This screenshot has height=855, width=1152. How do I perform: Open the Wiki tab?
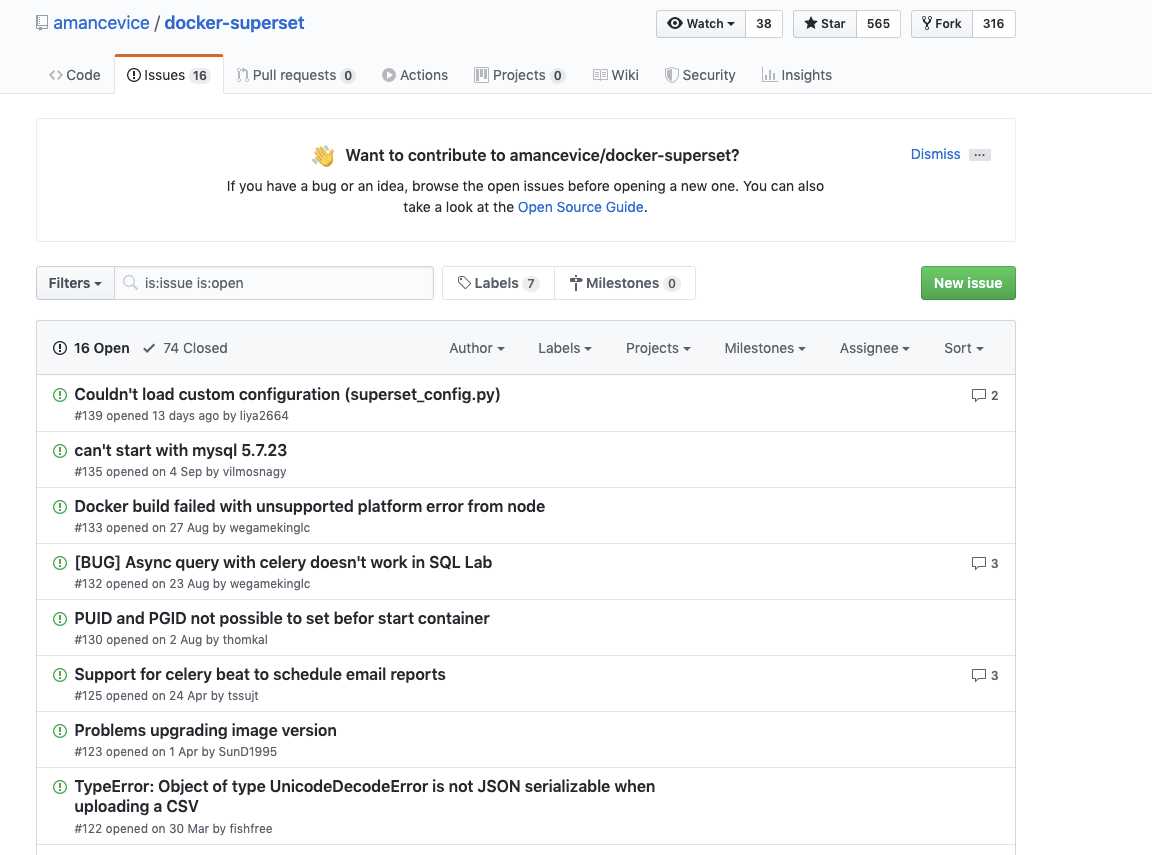coord(616,75)
